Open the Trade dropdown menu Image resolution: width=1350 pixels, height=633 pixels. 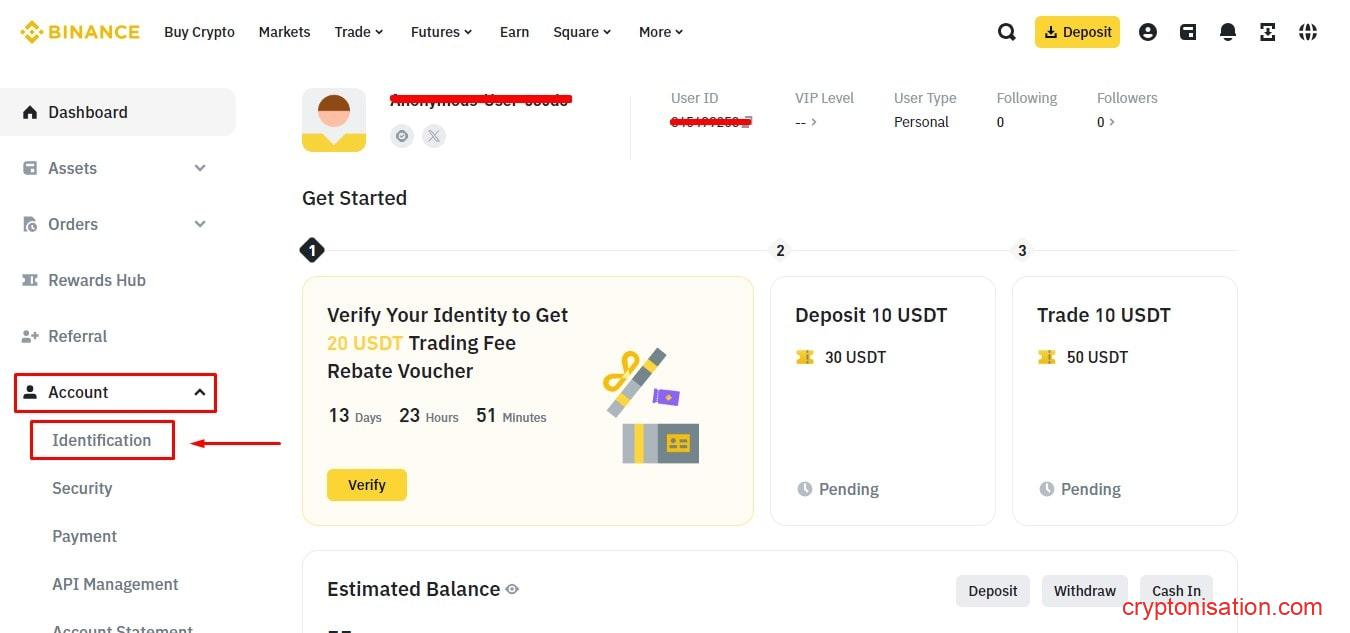359,32
